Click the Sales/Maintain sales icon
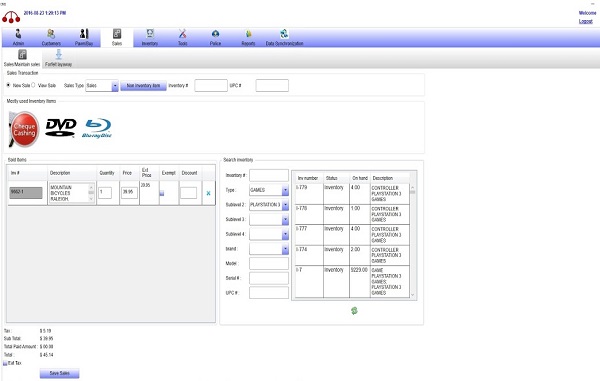Viewport: 600px width, 381px height. pos(22,55)
